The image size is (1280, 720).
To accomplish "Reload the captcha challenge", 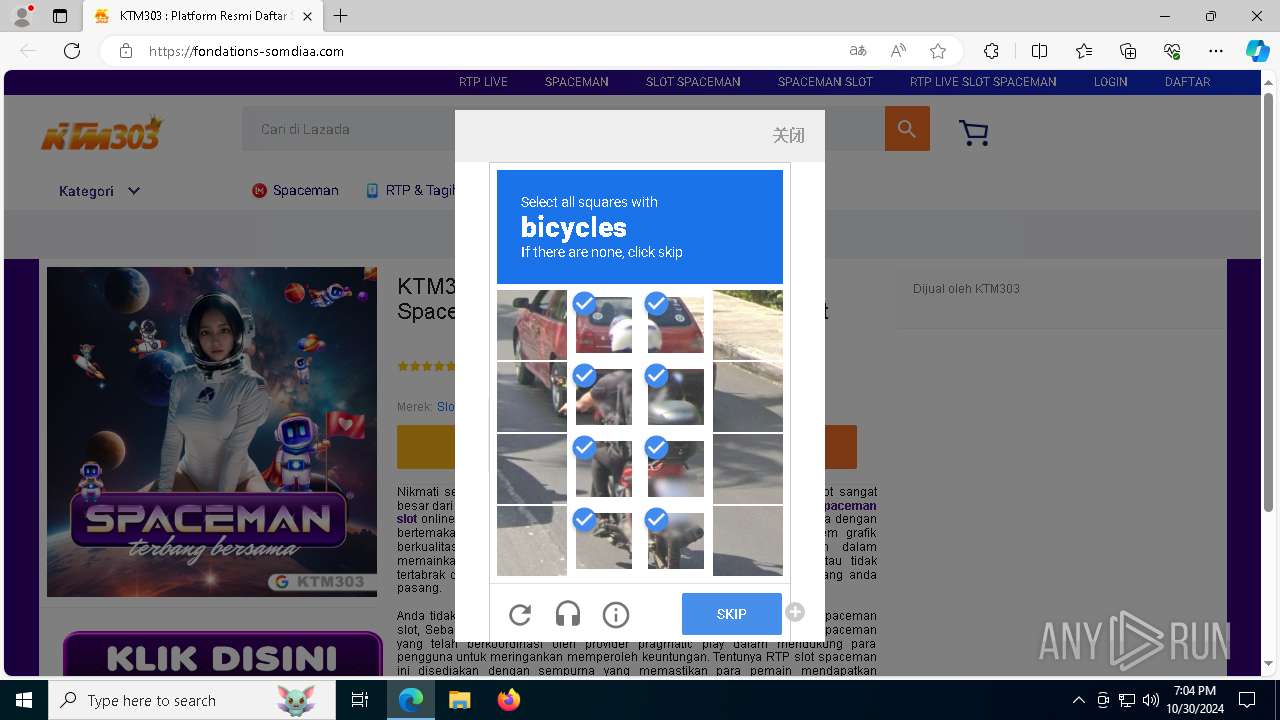I will coord(520,615).
